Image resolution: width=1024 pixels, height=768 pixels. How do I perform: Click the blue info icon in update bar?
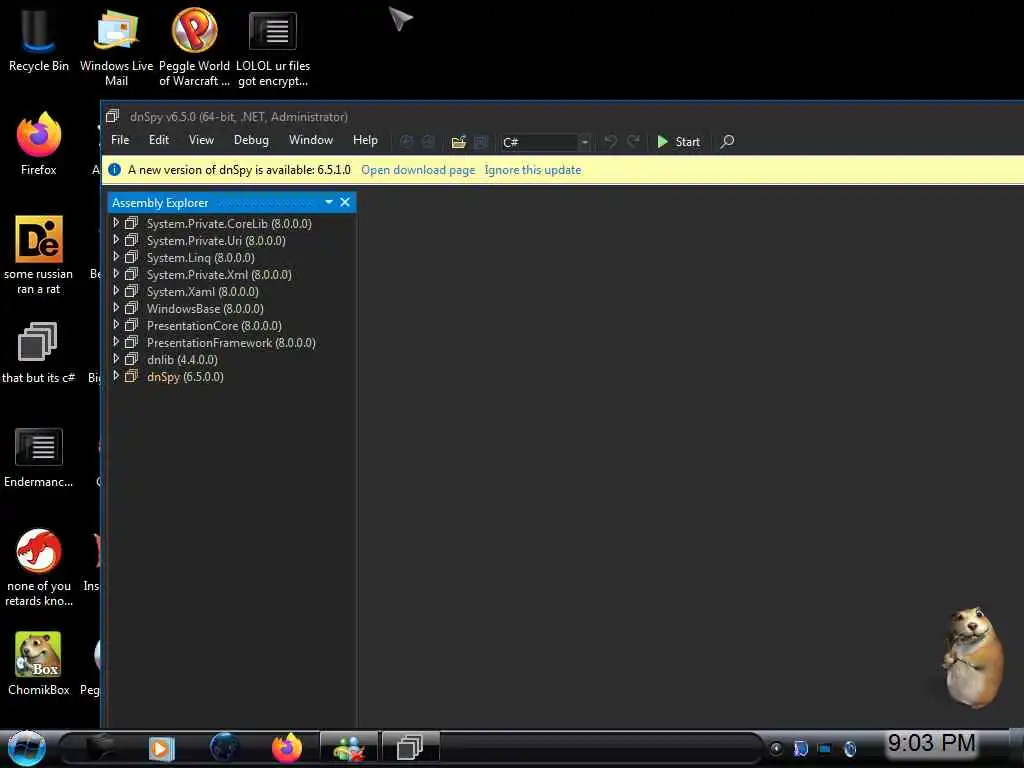tap(114, 170)
